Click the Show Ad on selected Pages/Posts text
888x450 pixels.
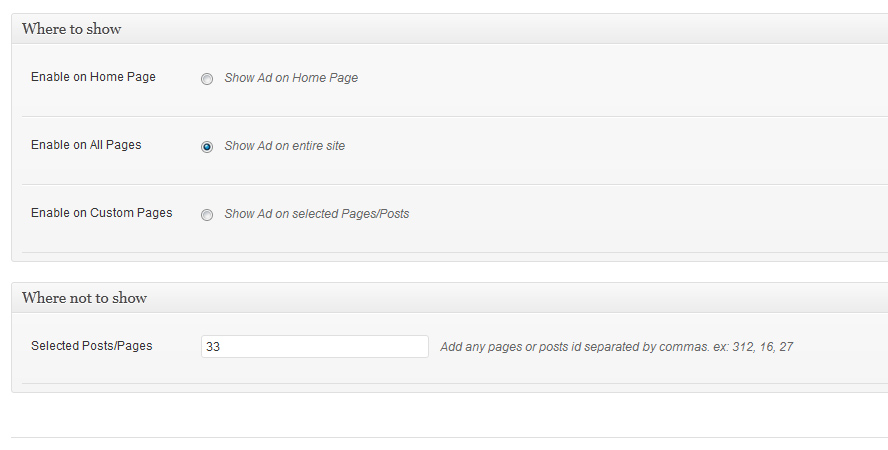[x=317, y=214]
